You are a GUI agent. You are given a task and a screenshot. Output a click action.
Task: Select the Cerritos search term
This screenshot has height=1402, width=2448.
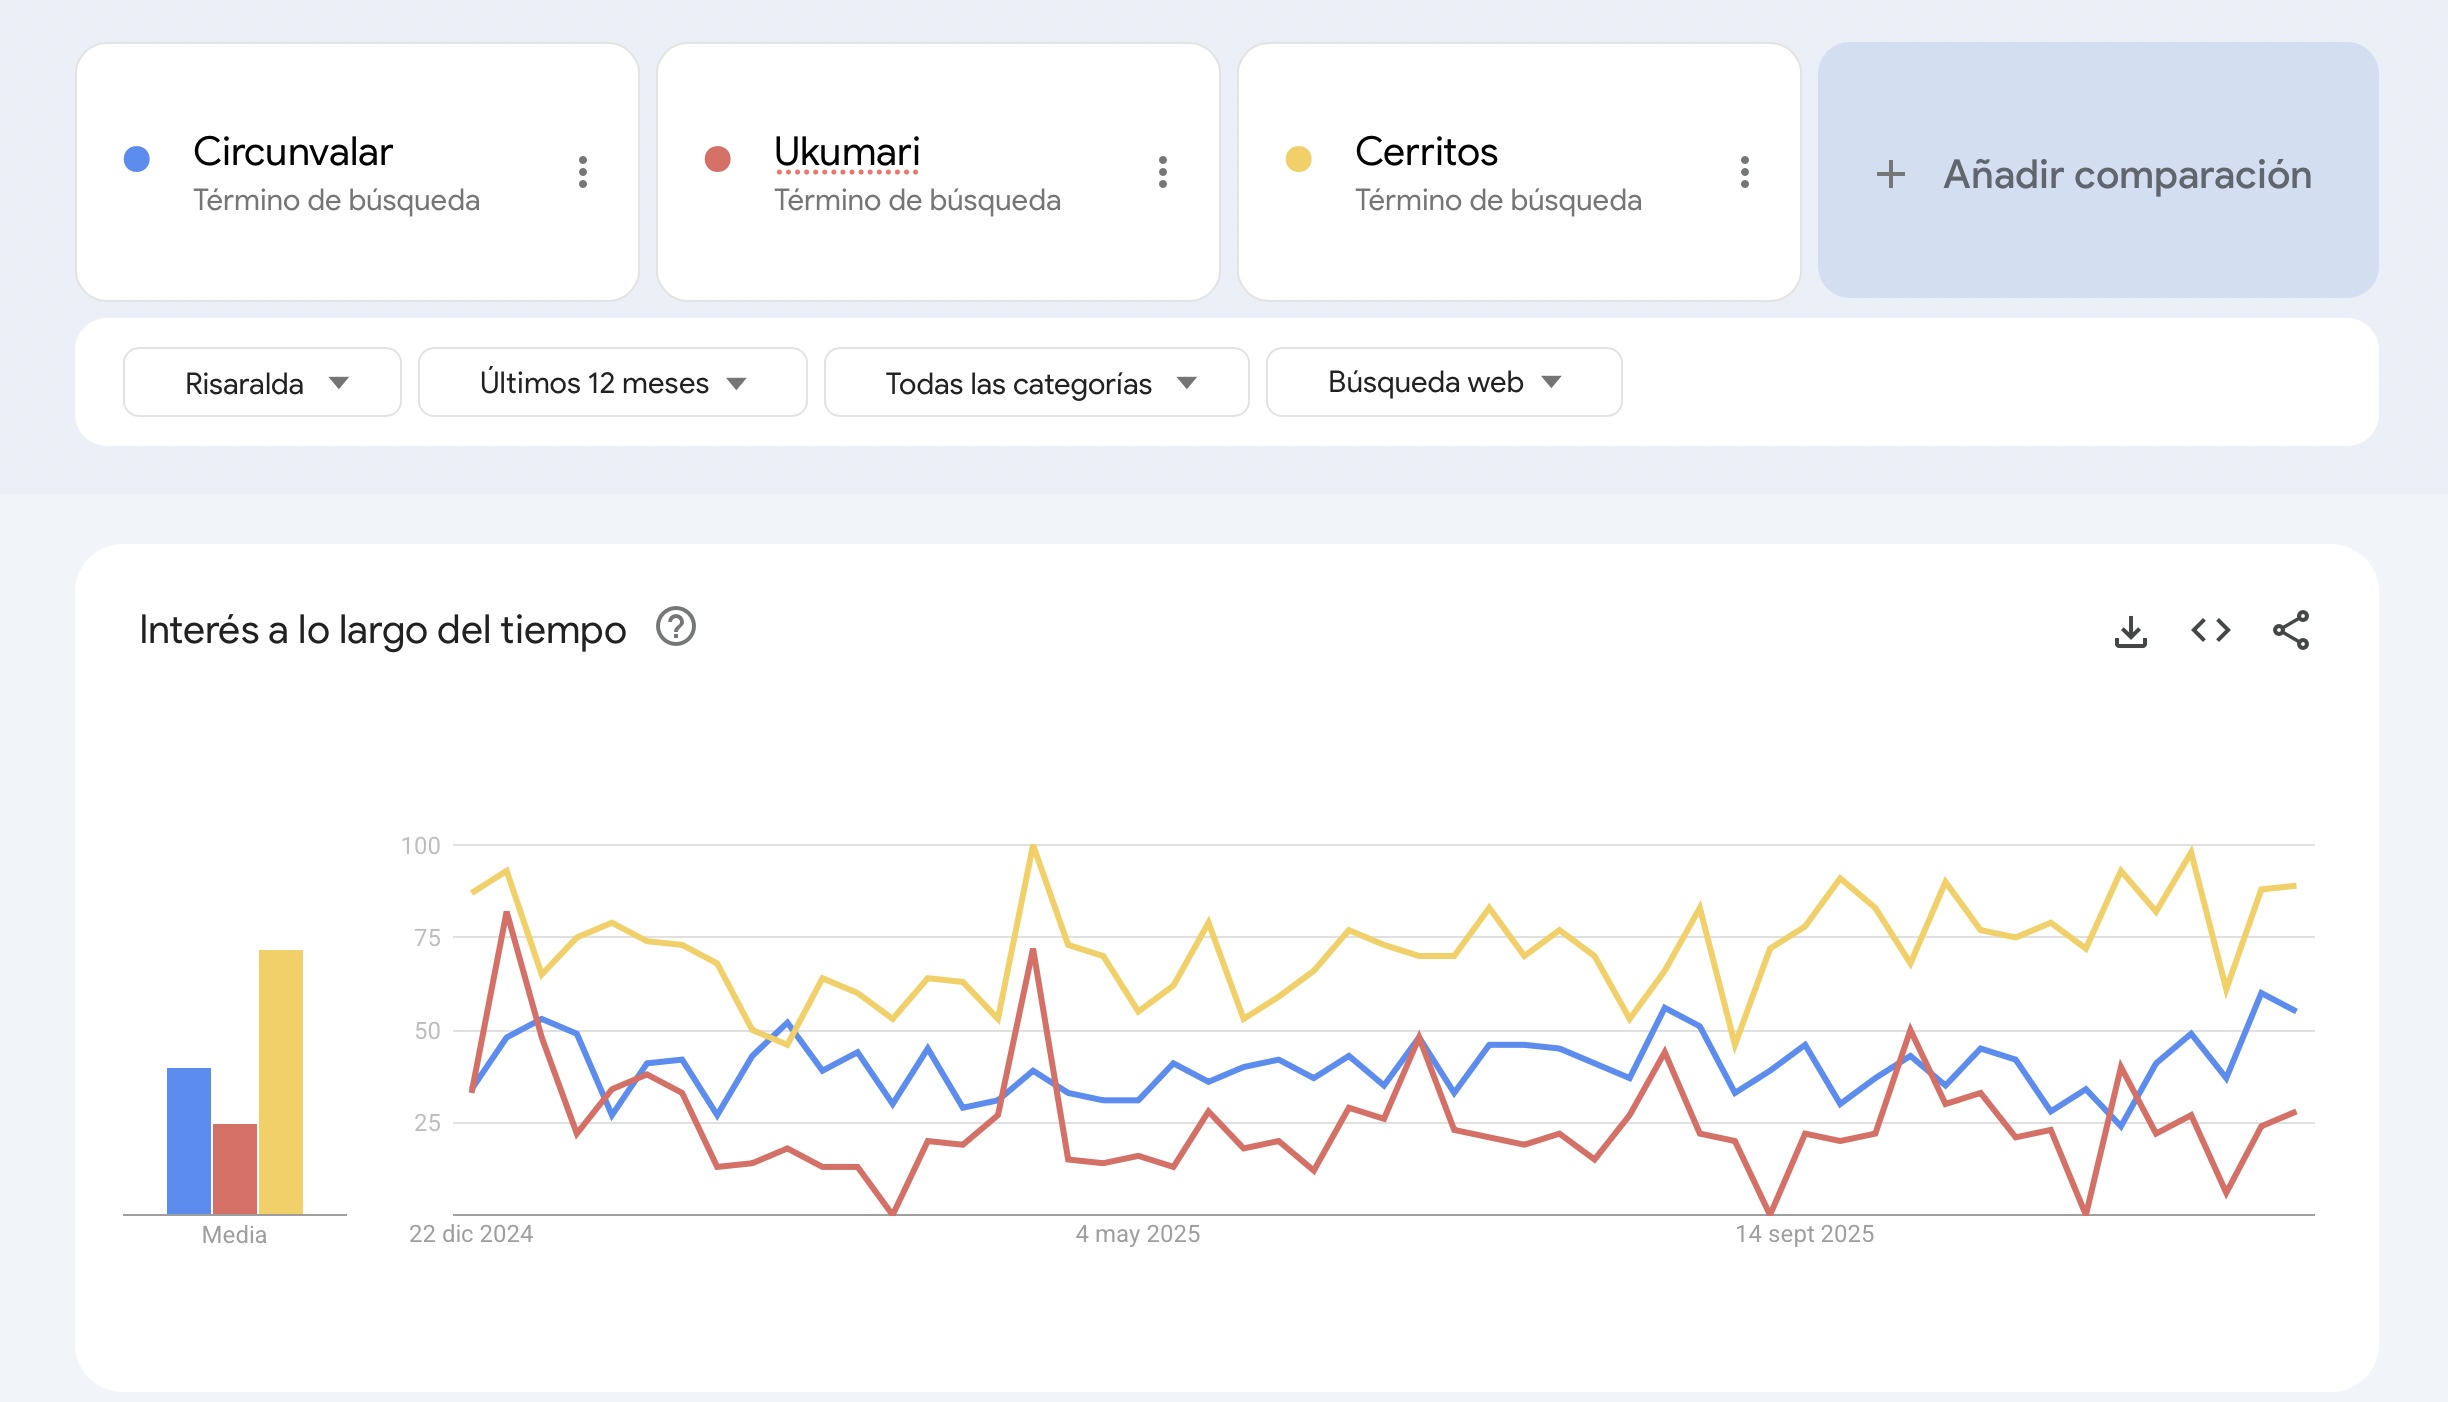(x=1426, y=152)
